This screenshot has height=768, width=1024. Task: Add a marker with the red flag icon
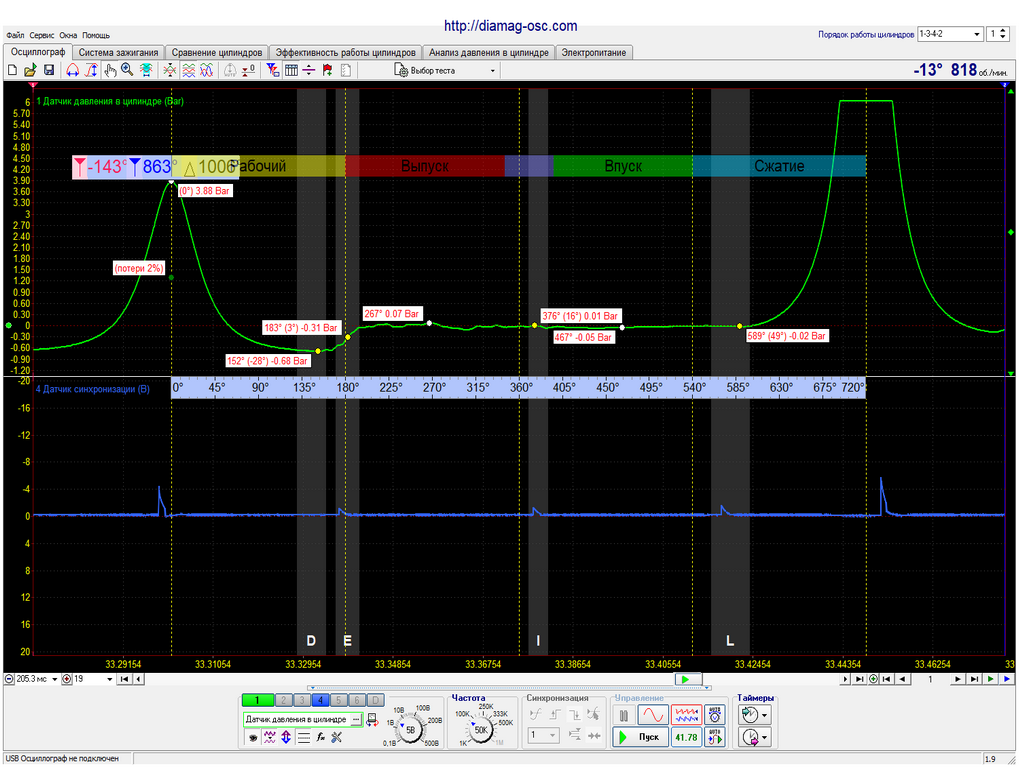tap(327, 70)
